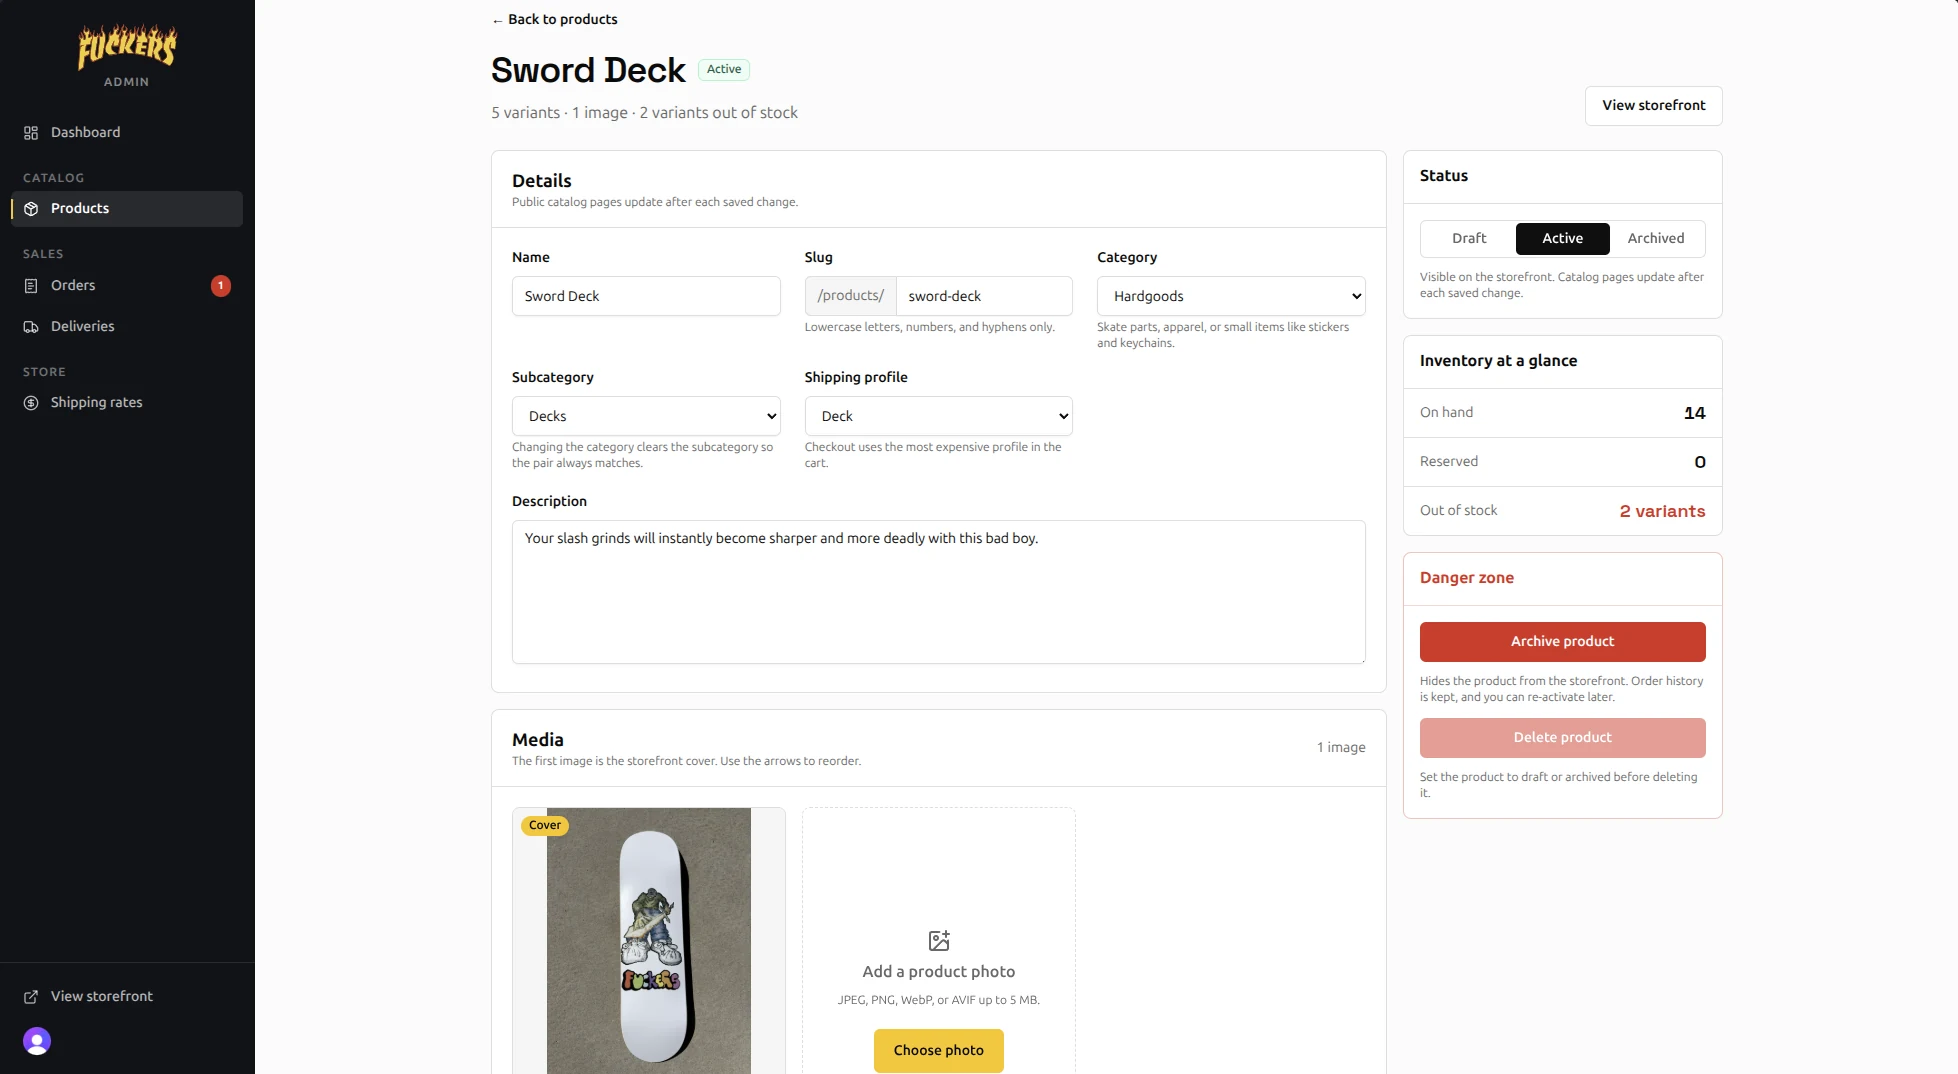Open the user avatar at sidebar bottom
The width and height of the screenshot is (1958, 1074).
coord(37,1041)
